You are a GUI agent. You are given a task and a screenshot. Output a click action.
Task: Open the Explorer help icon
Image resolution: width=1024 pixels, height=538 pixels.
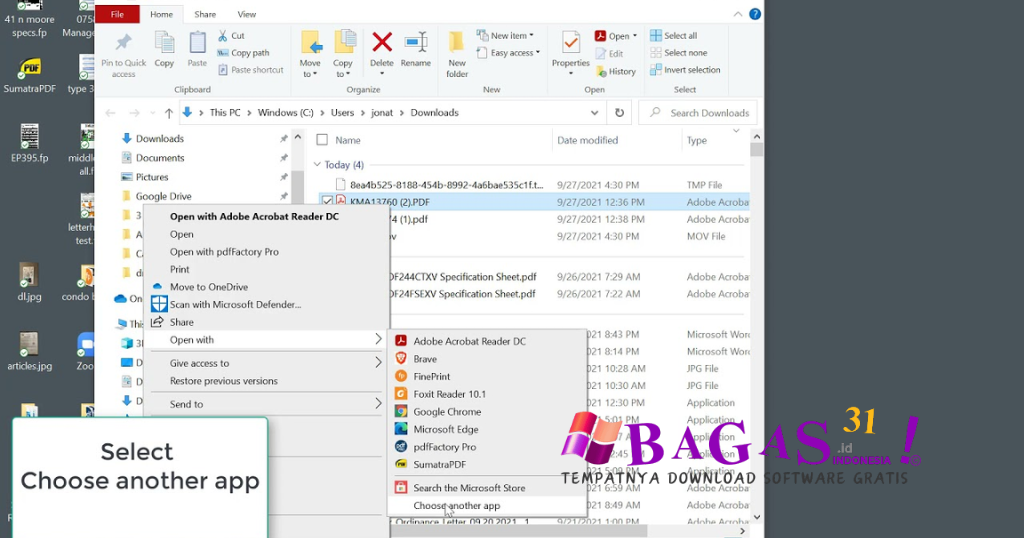tap(755, 14)
